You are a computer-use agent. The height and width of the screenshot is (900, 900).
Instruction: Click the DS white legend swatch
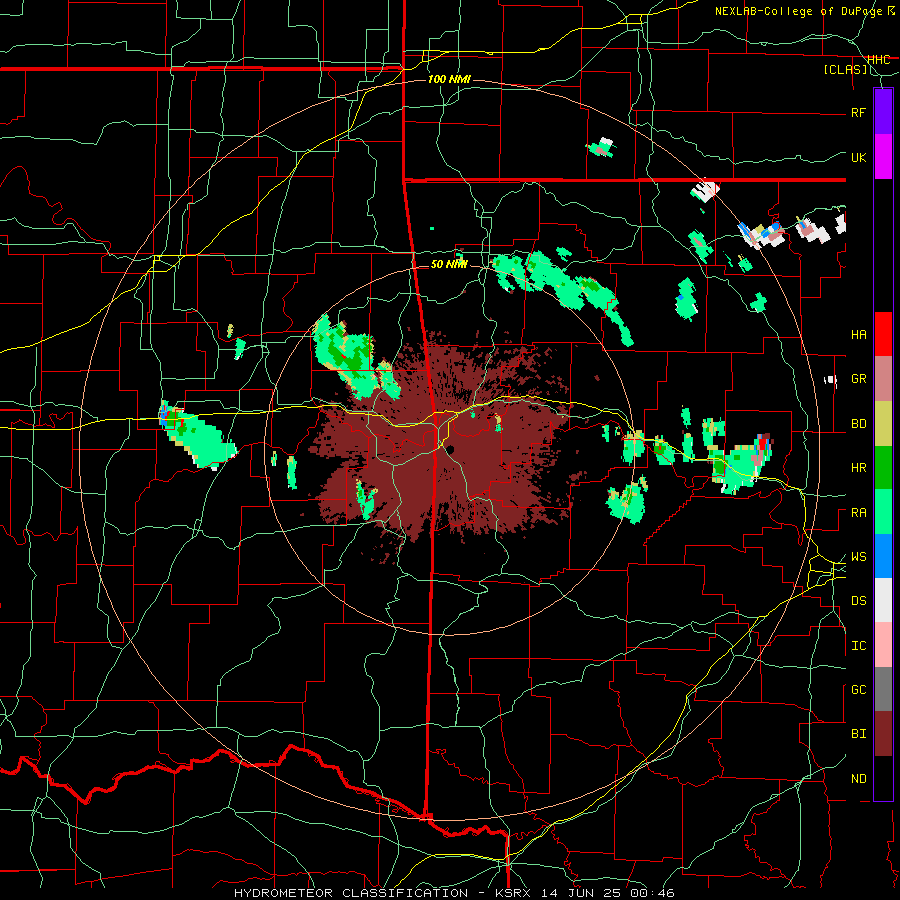[883, 600]
